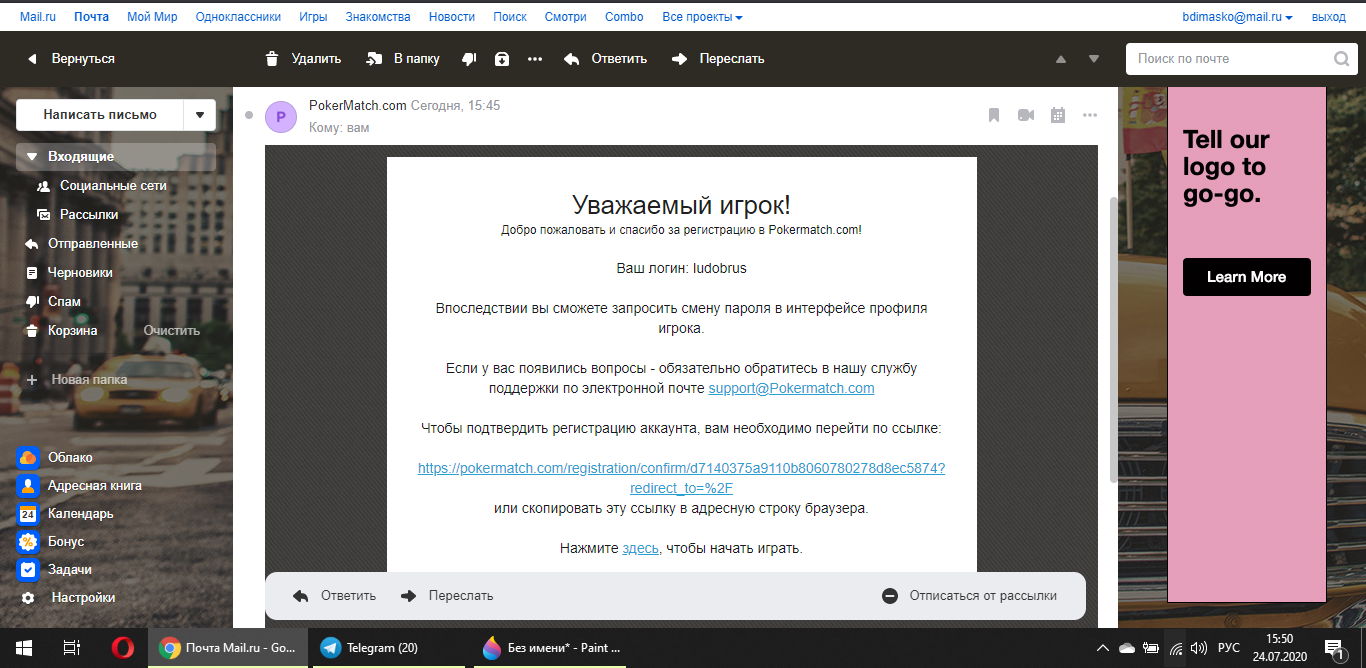
Task: Click the trash icon to delete email
Action: point(272,59)
